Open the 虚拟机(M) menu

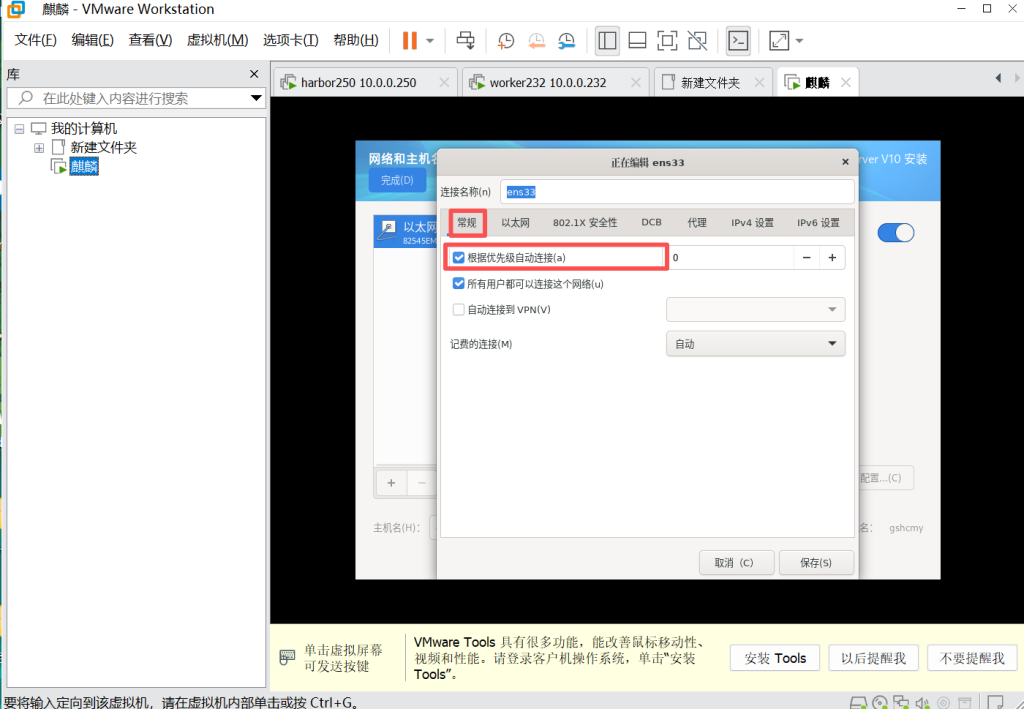point(217,41)
